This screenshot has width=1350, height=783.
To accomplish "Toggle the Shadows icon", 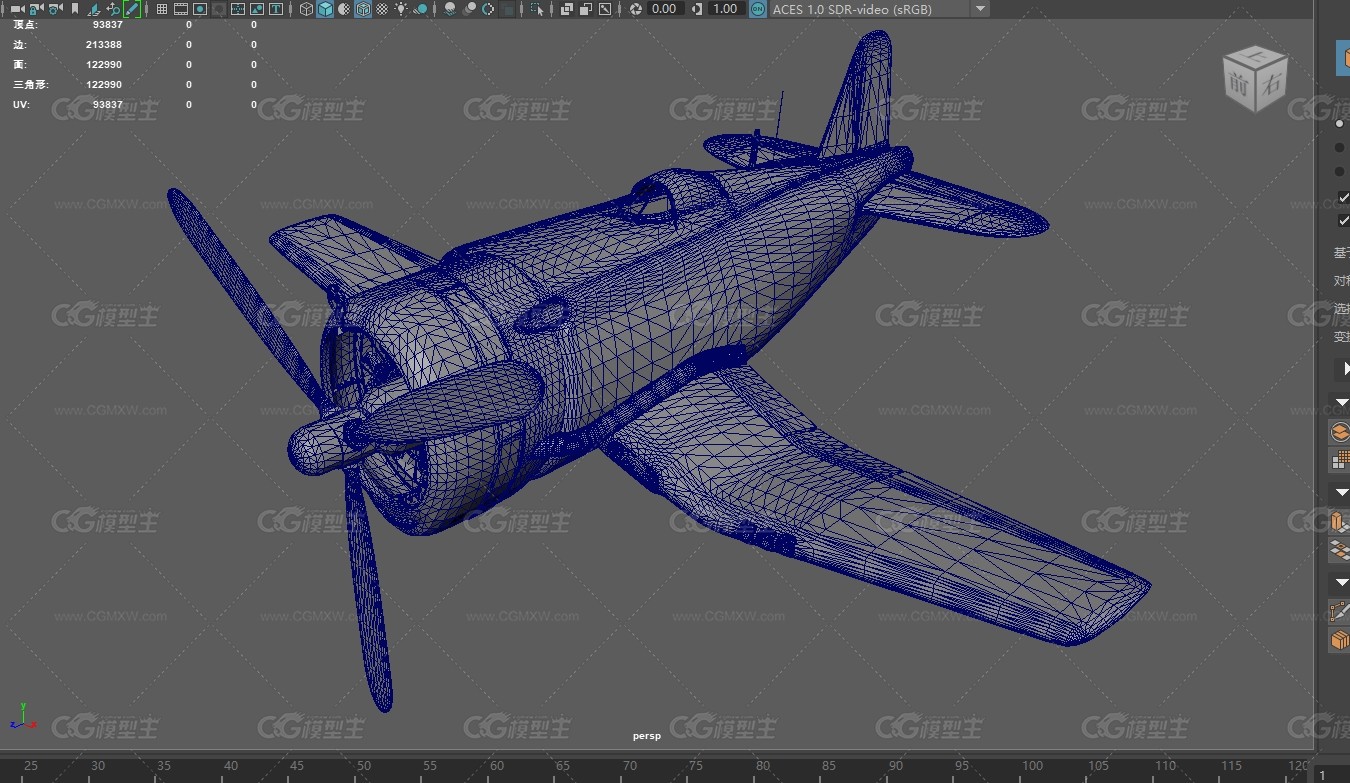I will click(x=421, y=9).
